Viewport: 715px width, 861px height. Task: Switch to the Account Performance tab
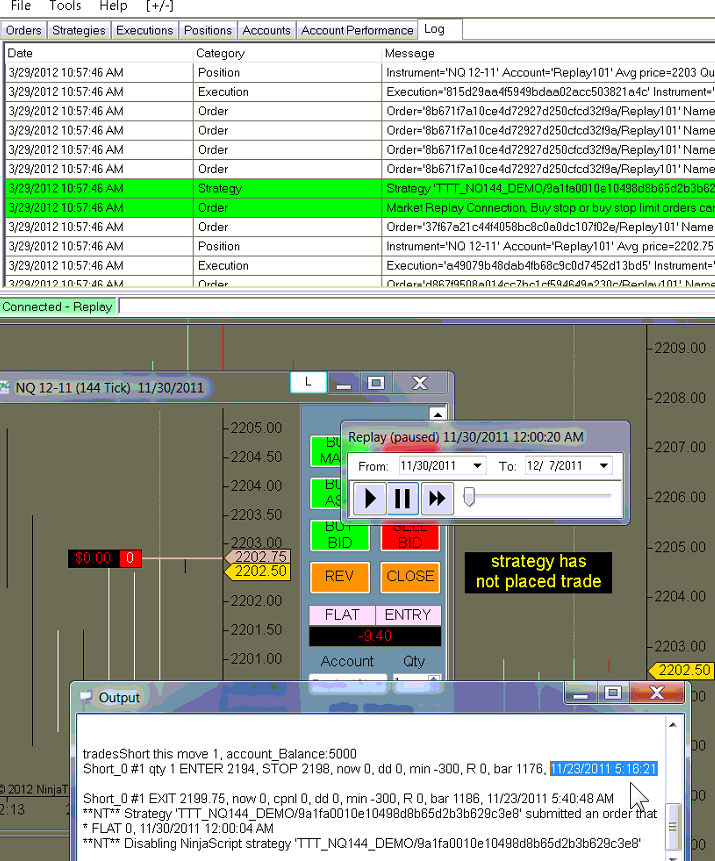point(357,30)
